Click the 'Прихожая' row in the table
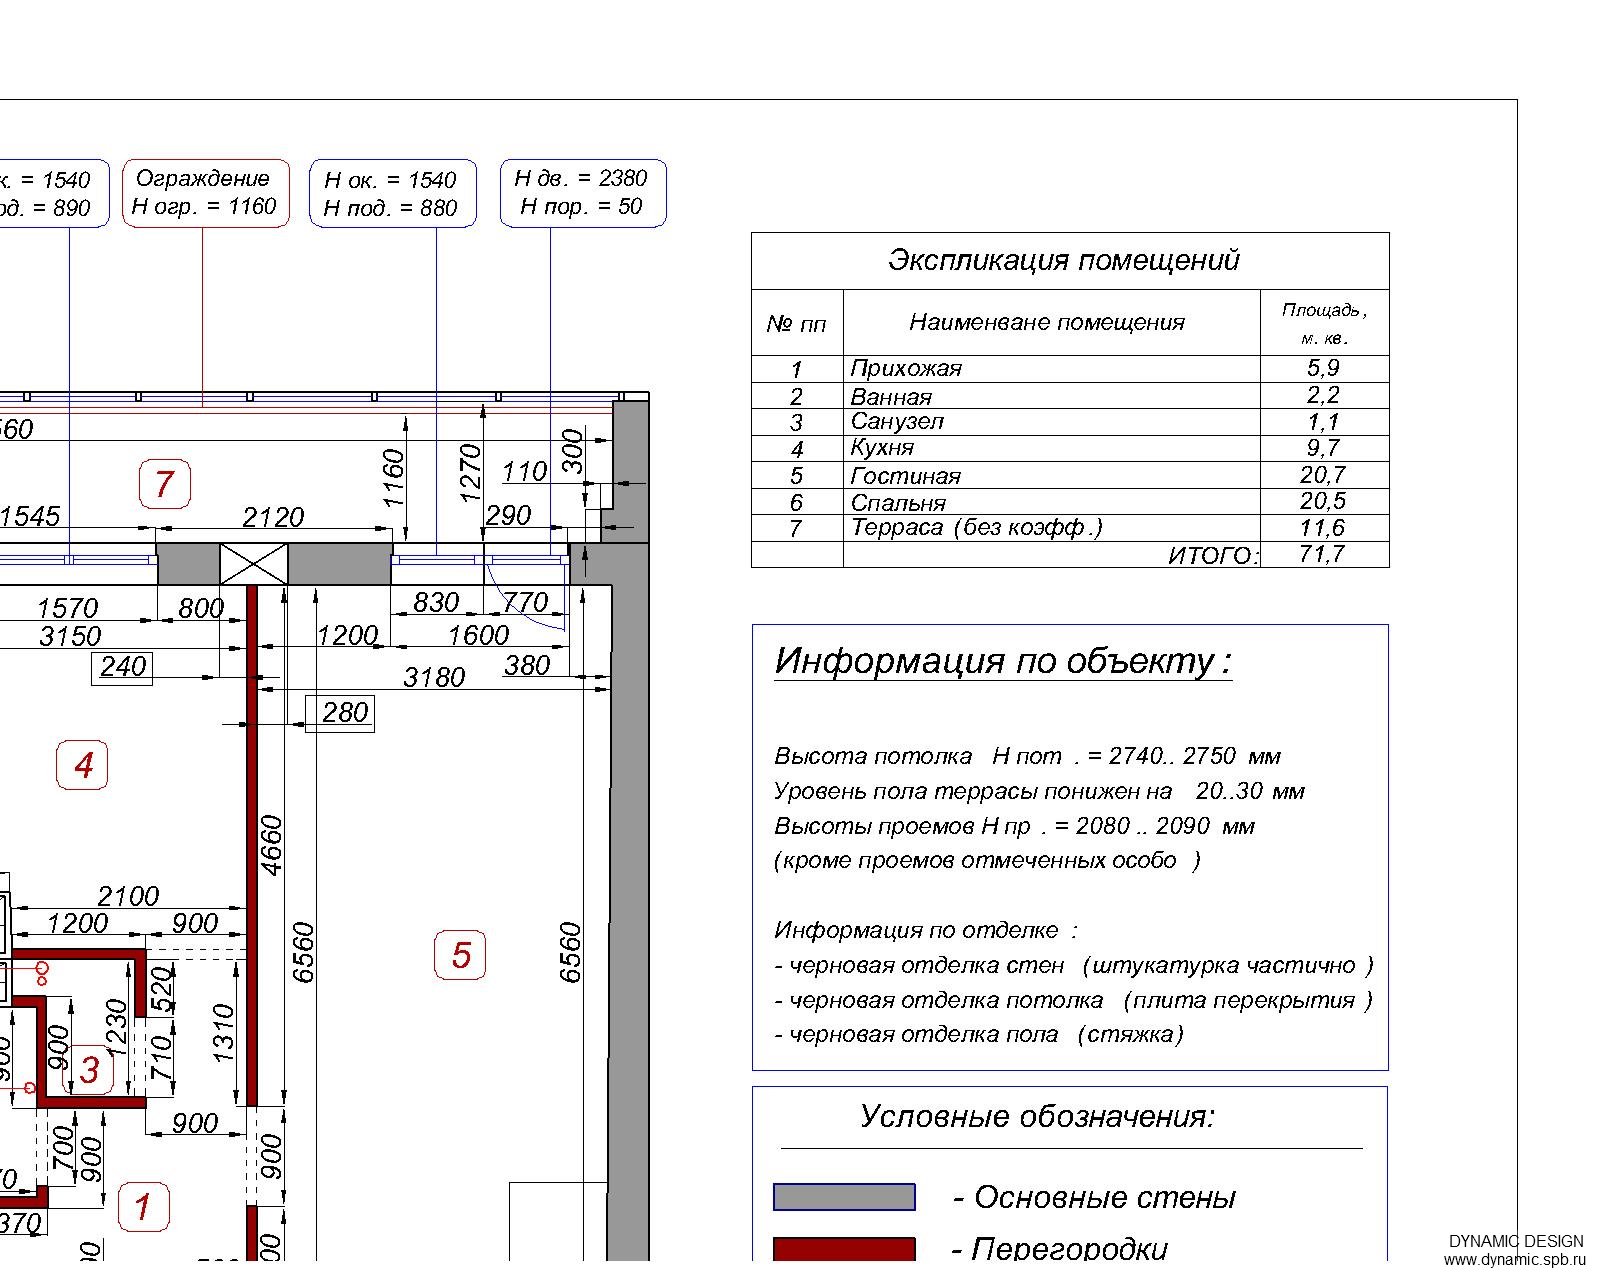 1070,368
